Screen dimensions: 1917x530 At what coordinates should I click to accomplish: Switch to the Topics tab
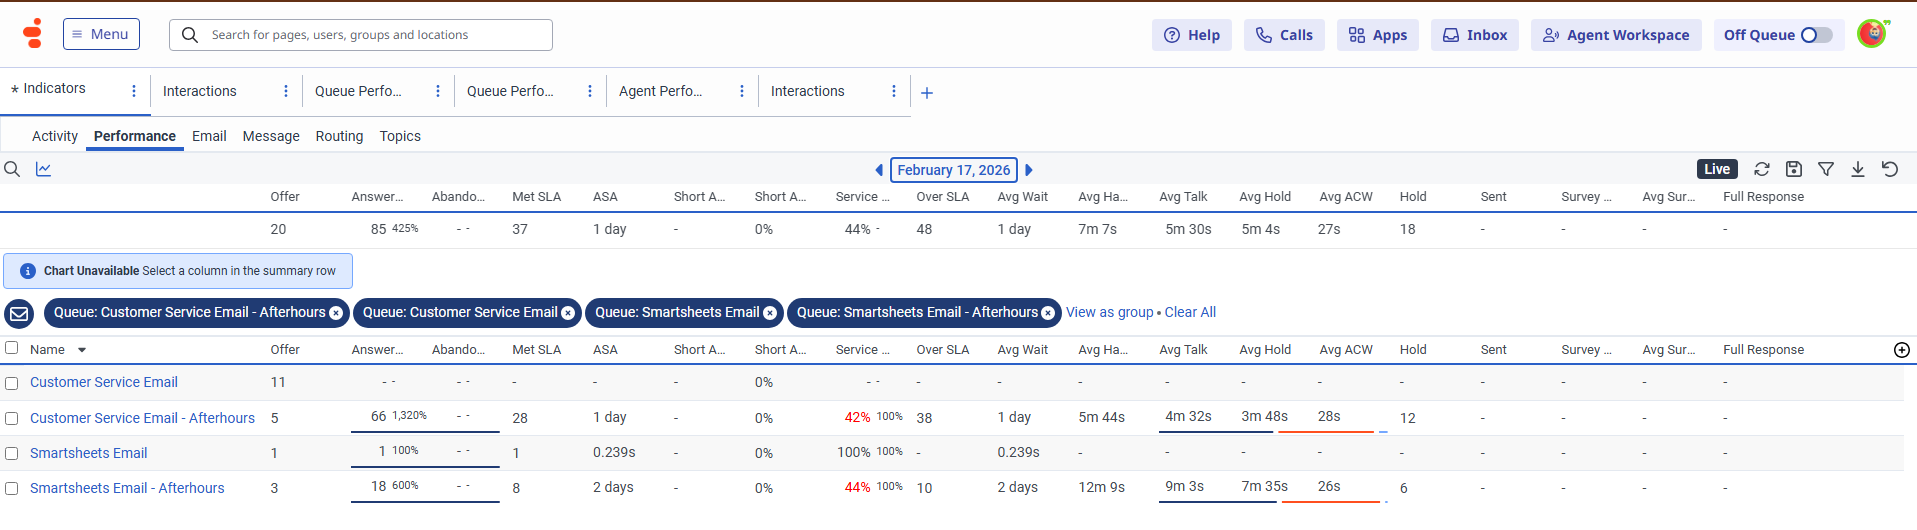[x=400, y=136]
